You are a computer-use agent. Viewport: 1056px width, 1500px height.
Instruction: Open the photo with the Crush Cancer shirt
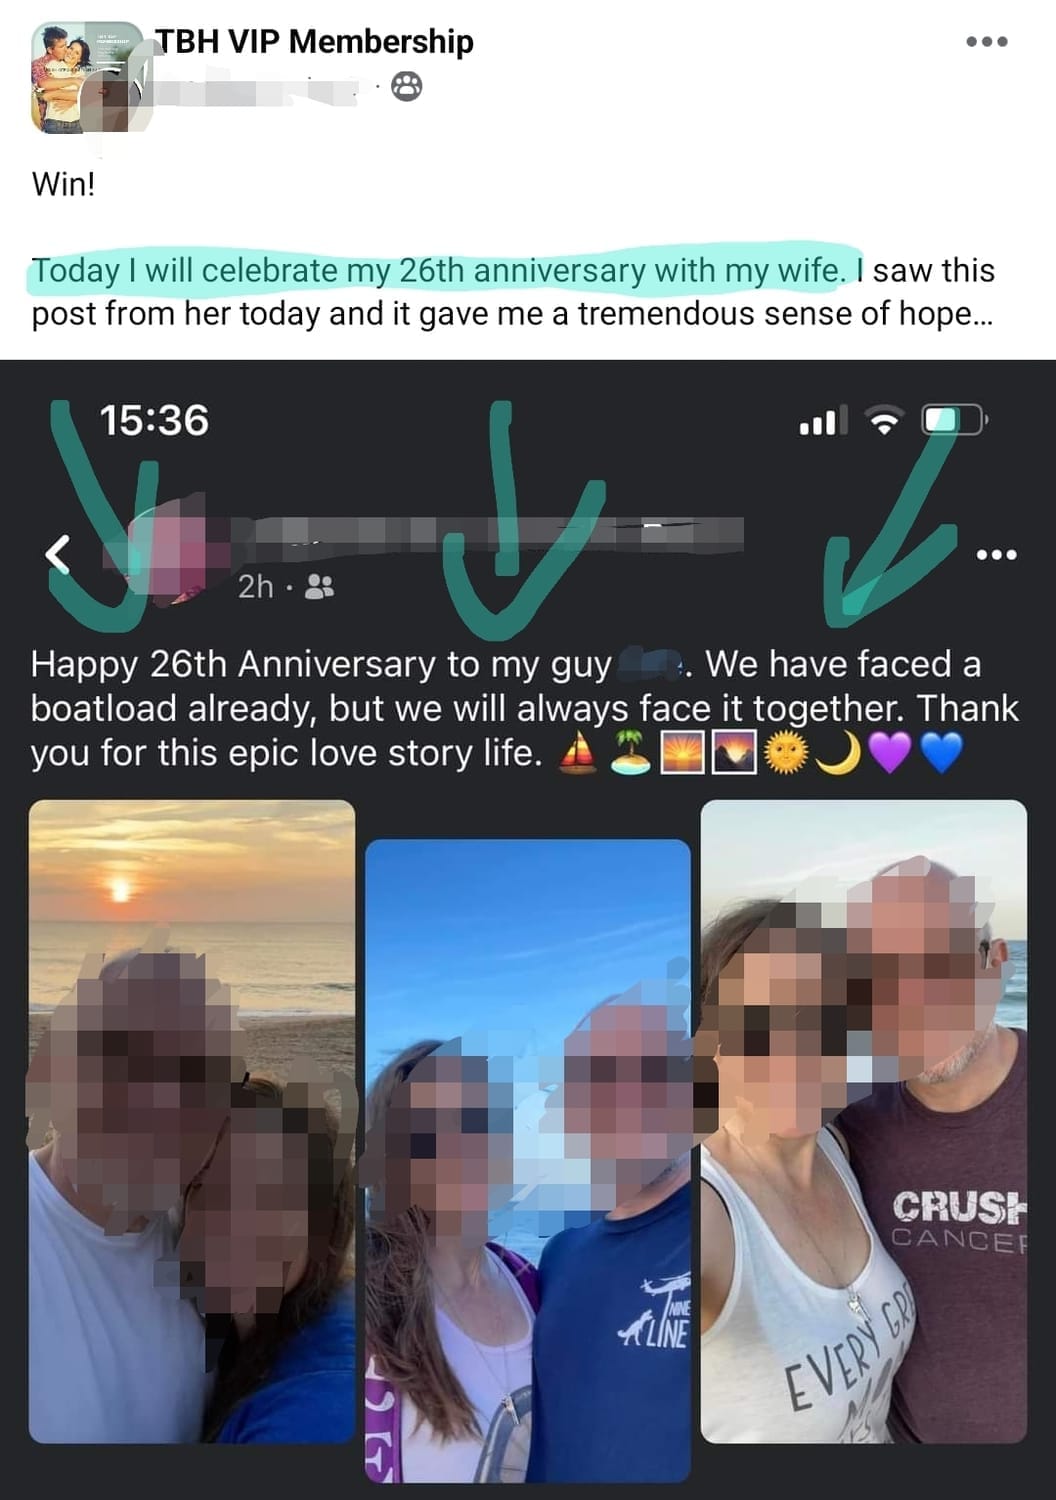tap(864, 1121)
